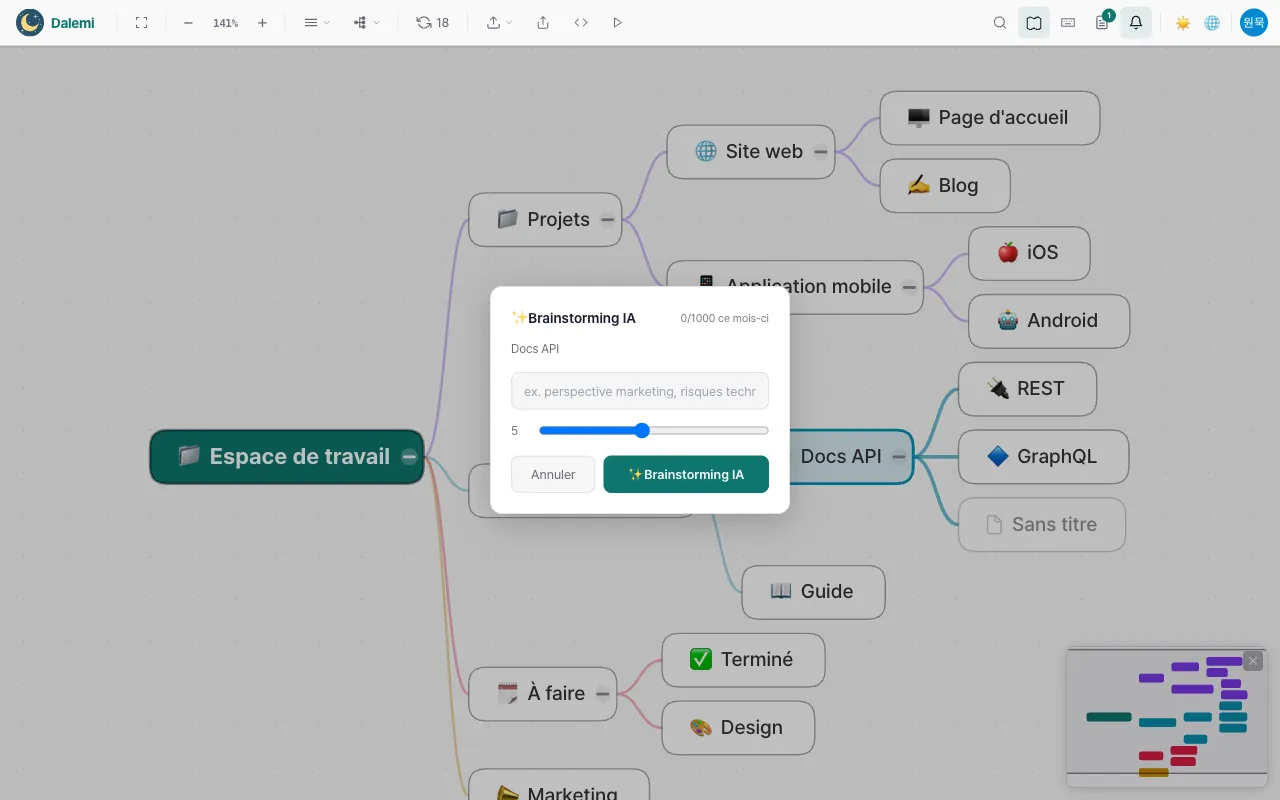Close the minimap panel
Screen dimensions: 1280x800
pos(1253,661)
